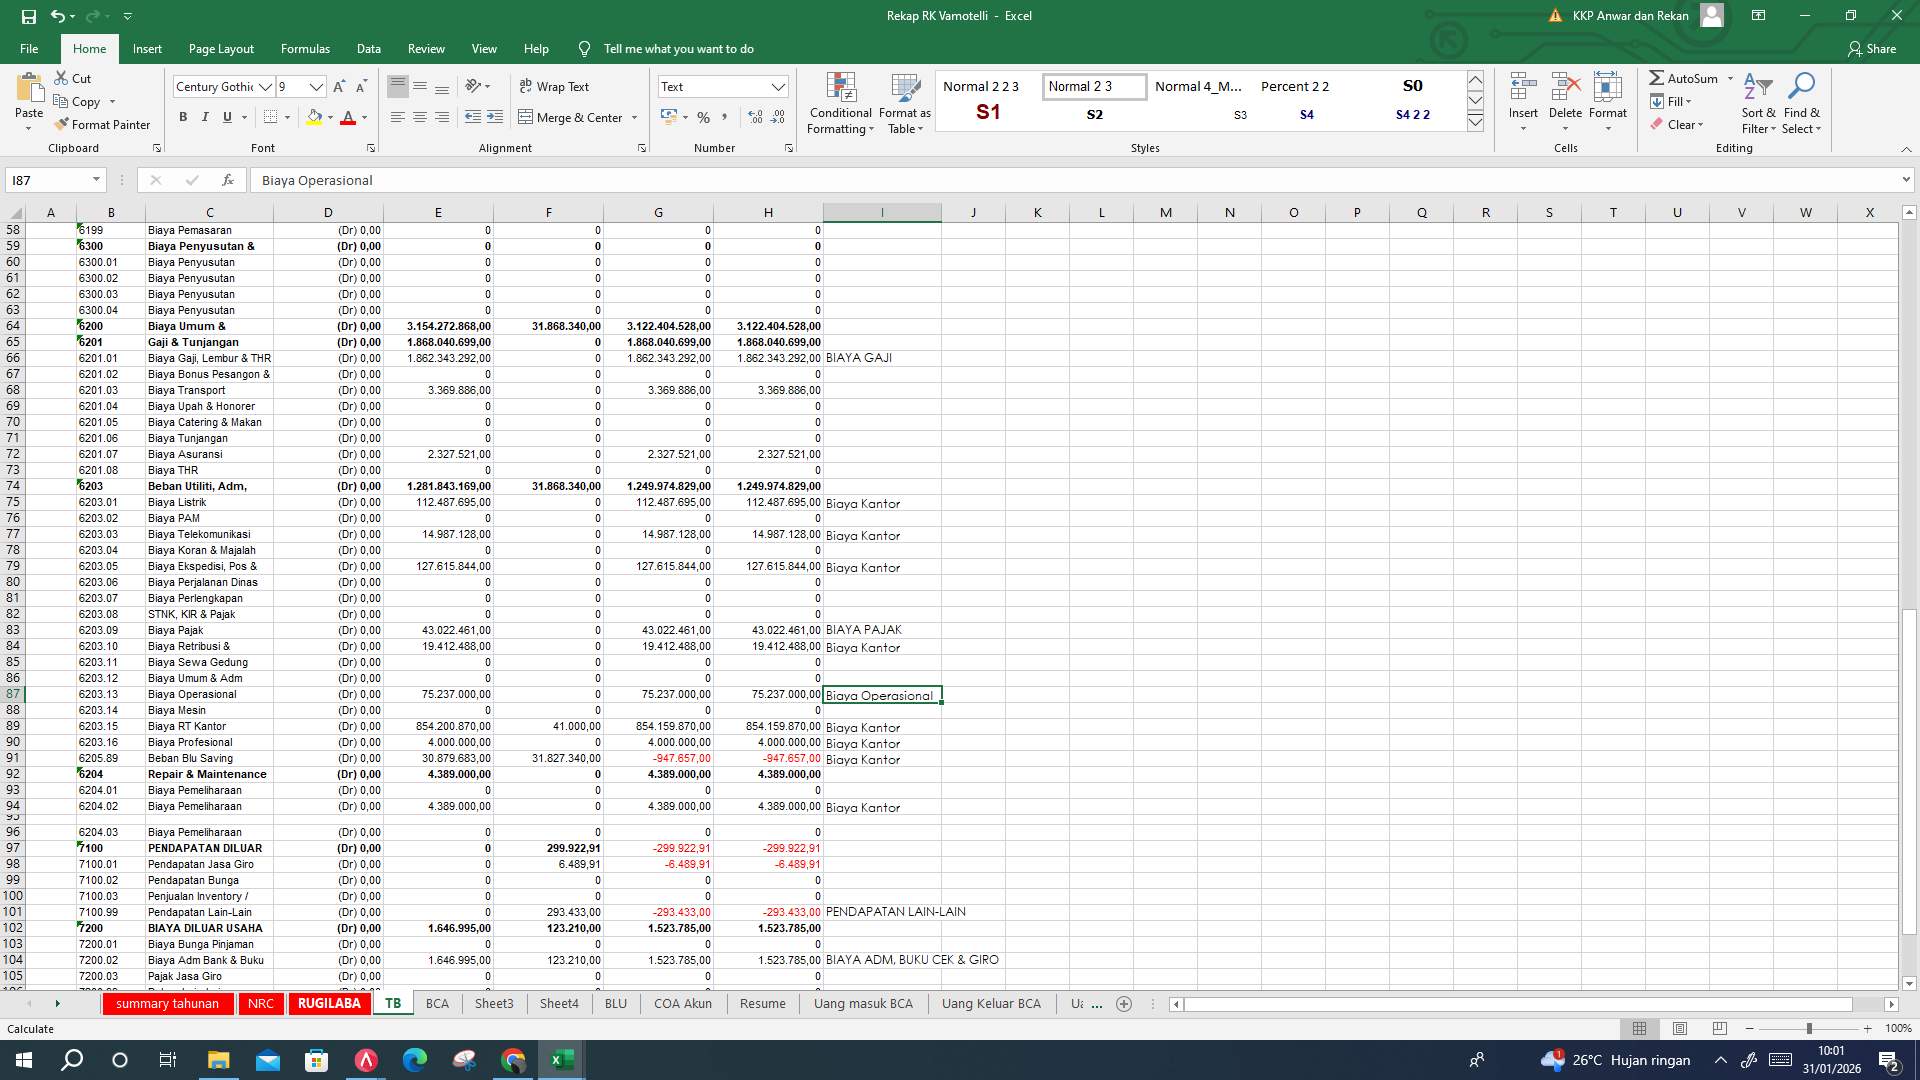
Task: Switch to the Formulas ribbon tab
Action: pyautogui.click(x=305, y=48)
